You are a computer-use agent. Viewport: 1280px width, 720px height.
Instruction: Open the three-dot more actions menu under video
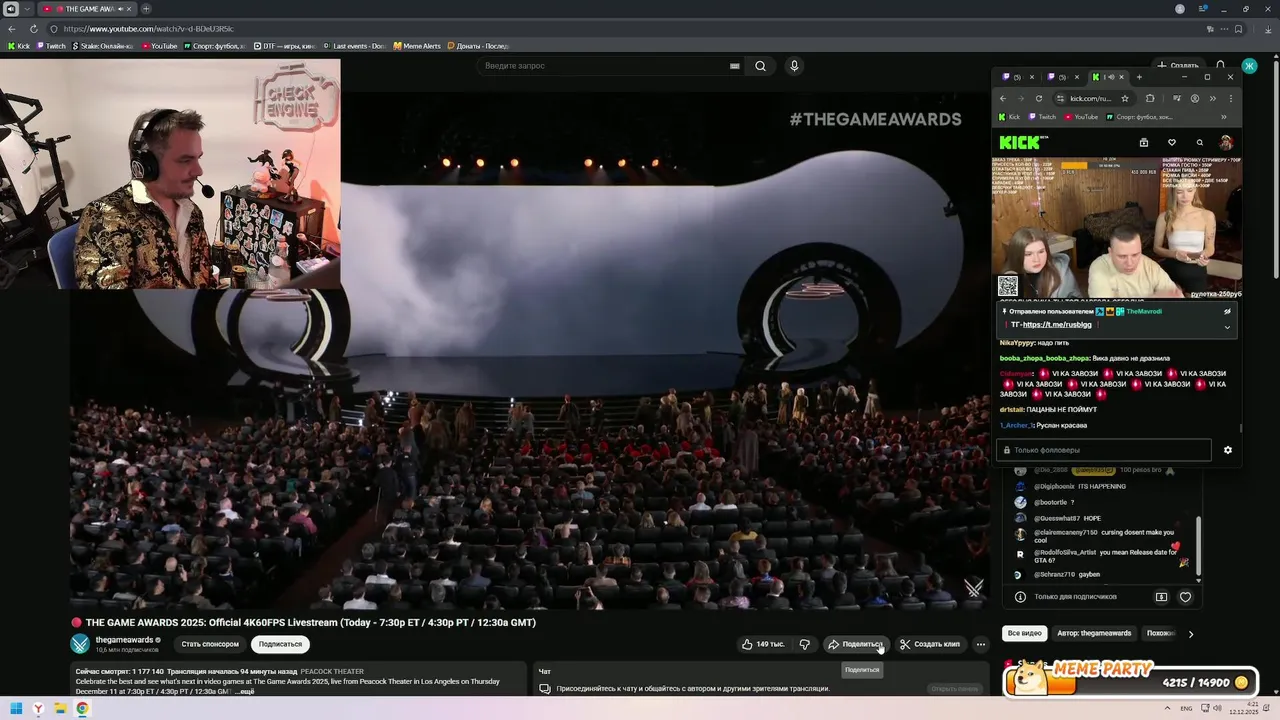point(981,644)
